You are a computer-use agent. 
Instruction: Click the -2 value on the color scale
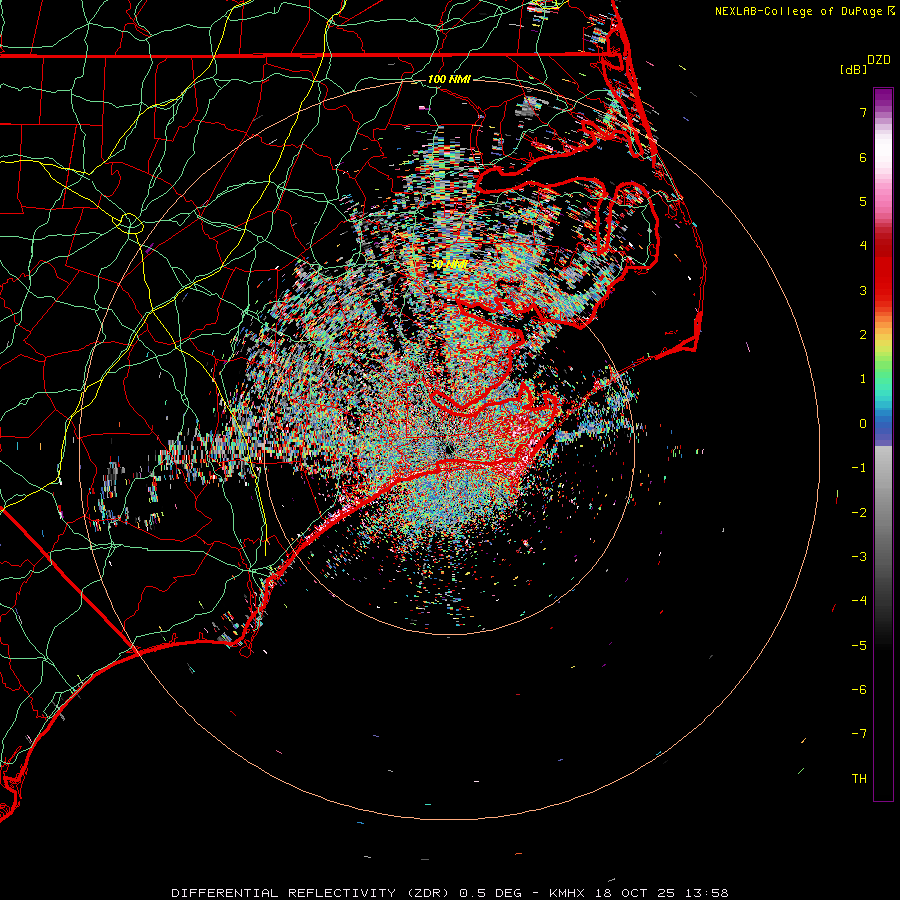click(859, 513)
